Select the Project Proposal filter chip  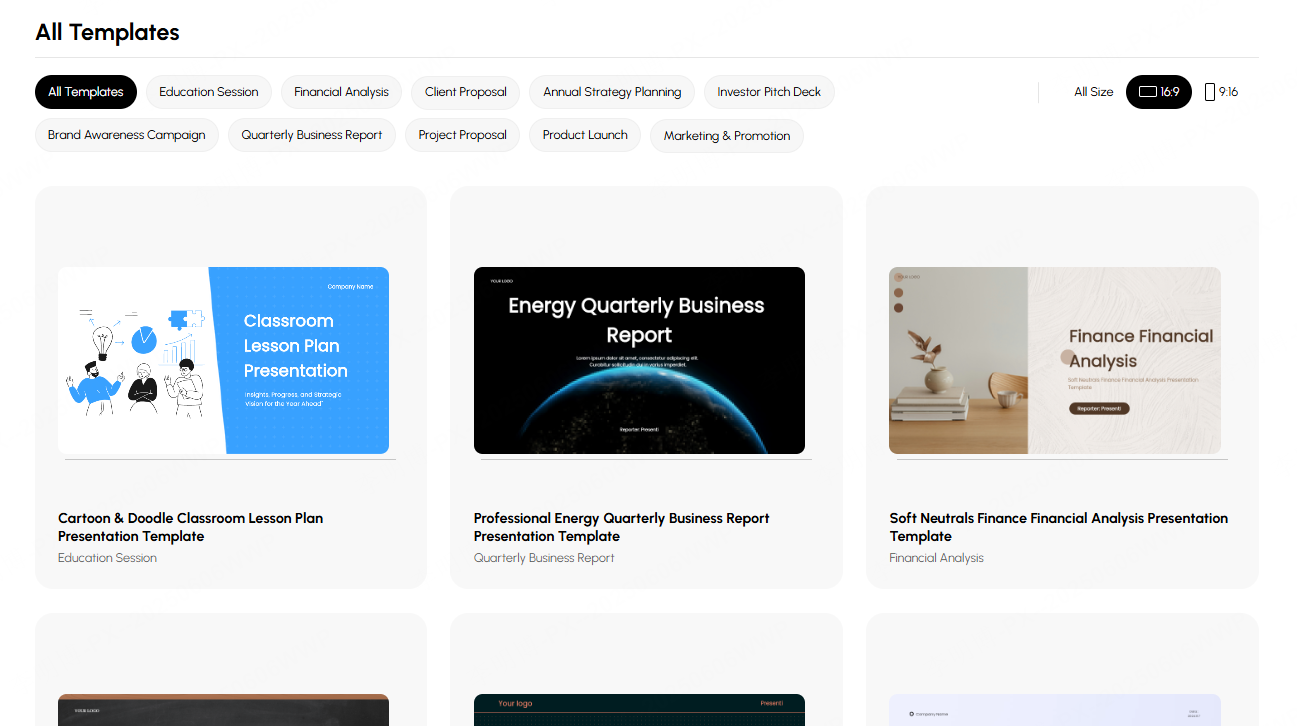click(462, 134)
